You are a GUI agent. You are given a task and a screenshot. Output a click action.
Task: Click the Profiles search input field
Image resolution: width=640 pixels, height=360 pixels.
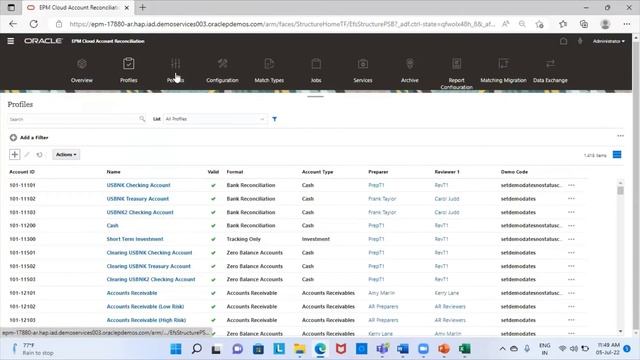(x=73, y=119)
